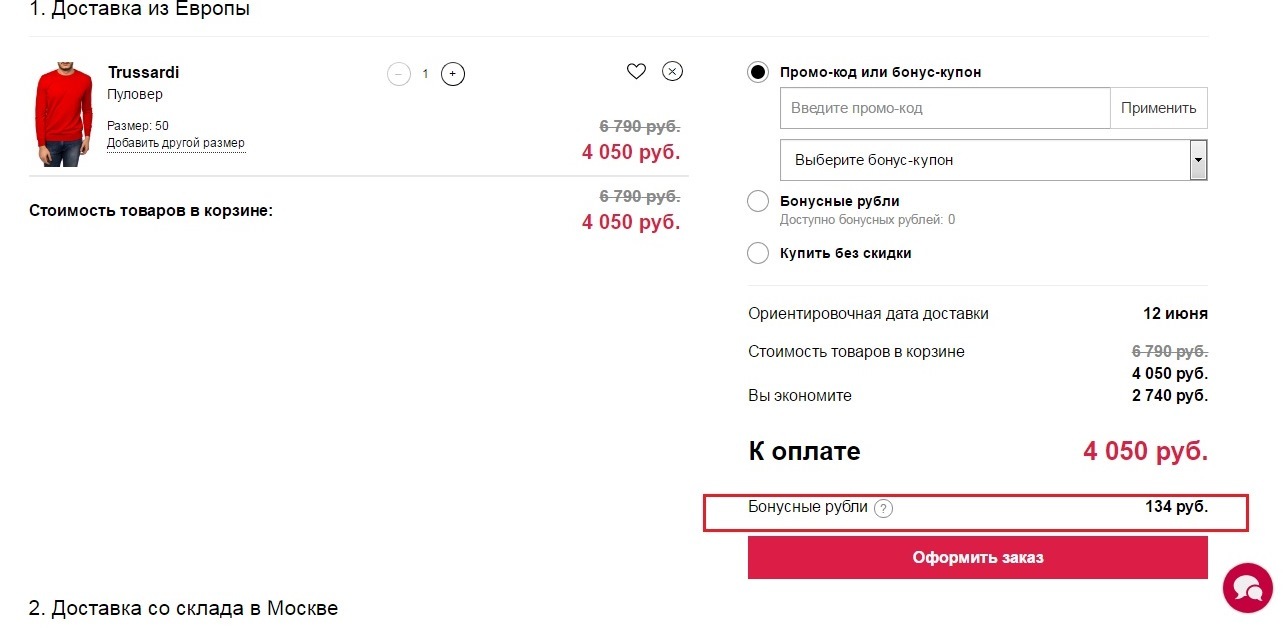Select Промо-код или бонус-купон radio option
The image size is (1283, 628).
coord(758,72)
